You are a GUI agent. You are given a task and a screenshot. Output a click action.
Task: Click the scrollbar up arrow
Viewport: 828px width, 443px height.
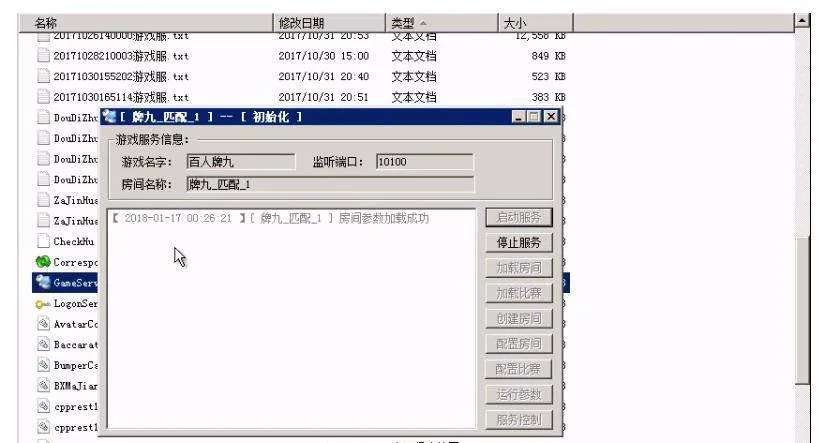tap(801, 22)
